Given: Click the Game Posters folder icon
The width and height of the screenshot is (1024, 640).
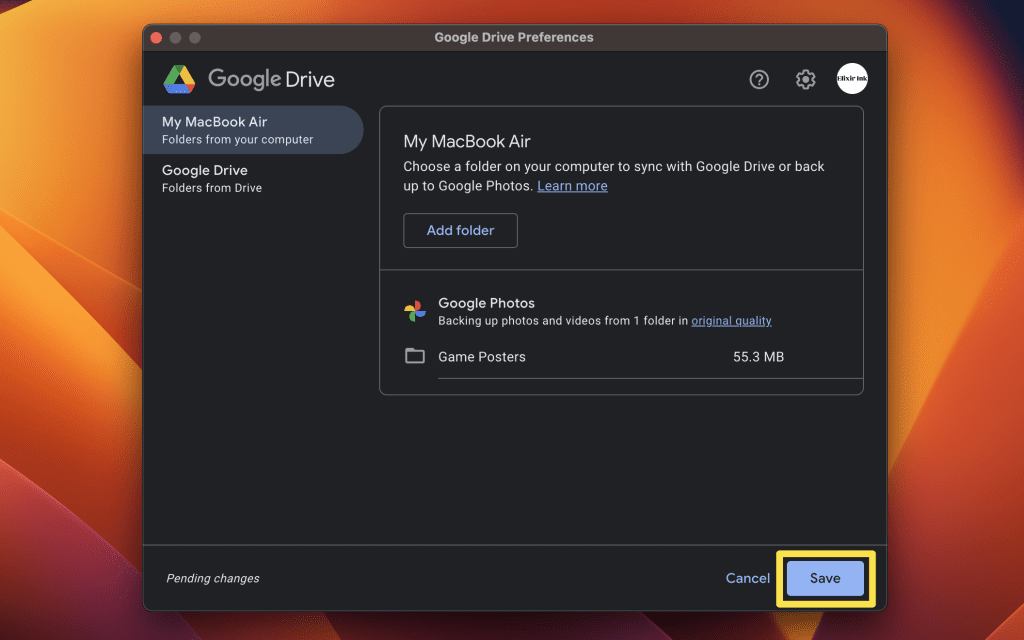Looking at the screenshot, I should [x=415, y=357].
